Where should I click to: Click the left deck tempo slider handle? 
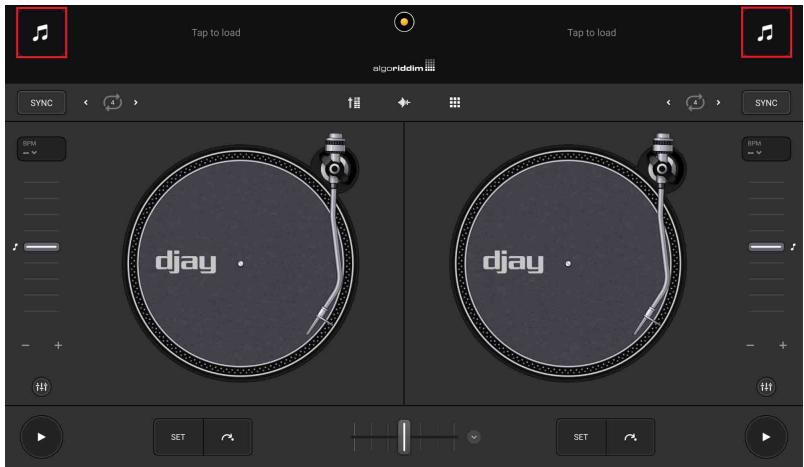click(x=42, y=247)
